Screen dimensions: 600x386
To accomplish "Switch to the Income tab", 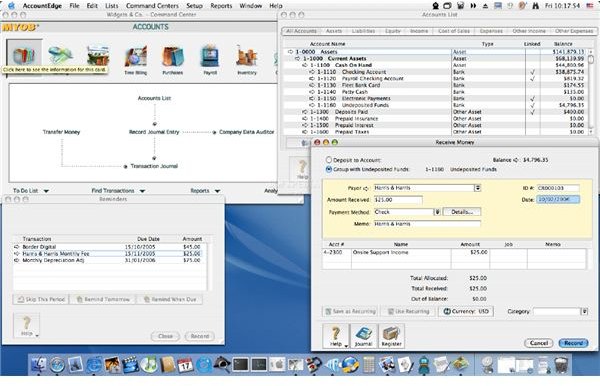I will pos(419,31).
